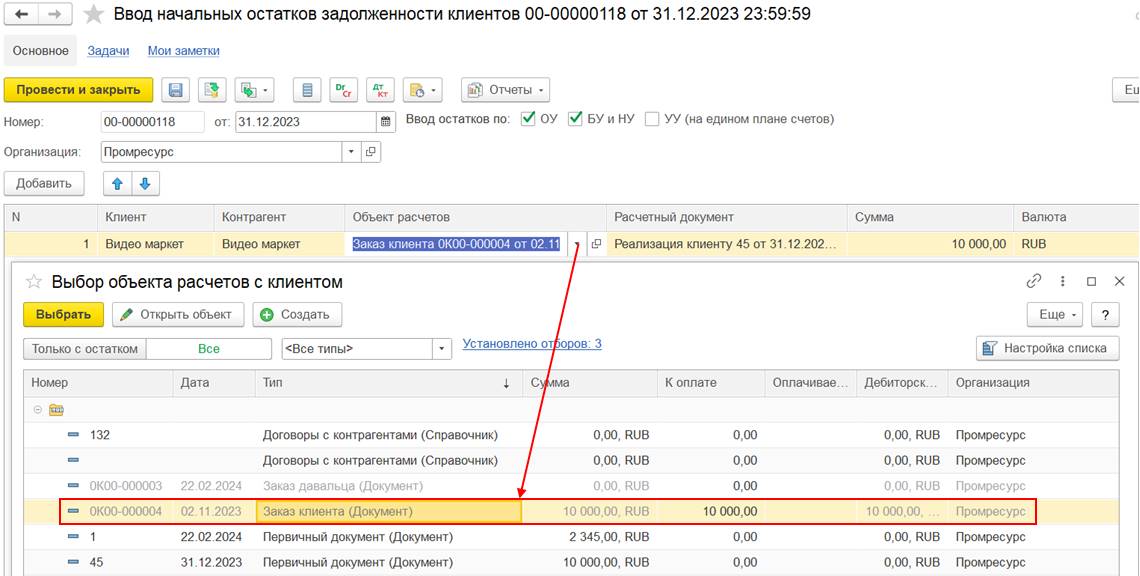
Task: Open the Установлено отборов: 3 link
Action: click(532, 344)
